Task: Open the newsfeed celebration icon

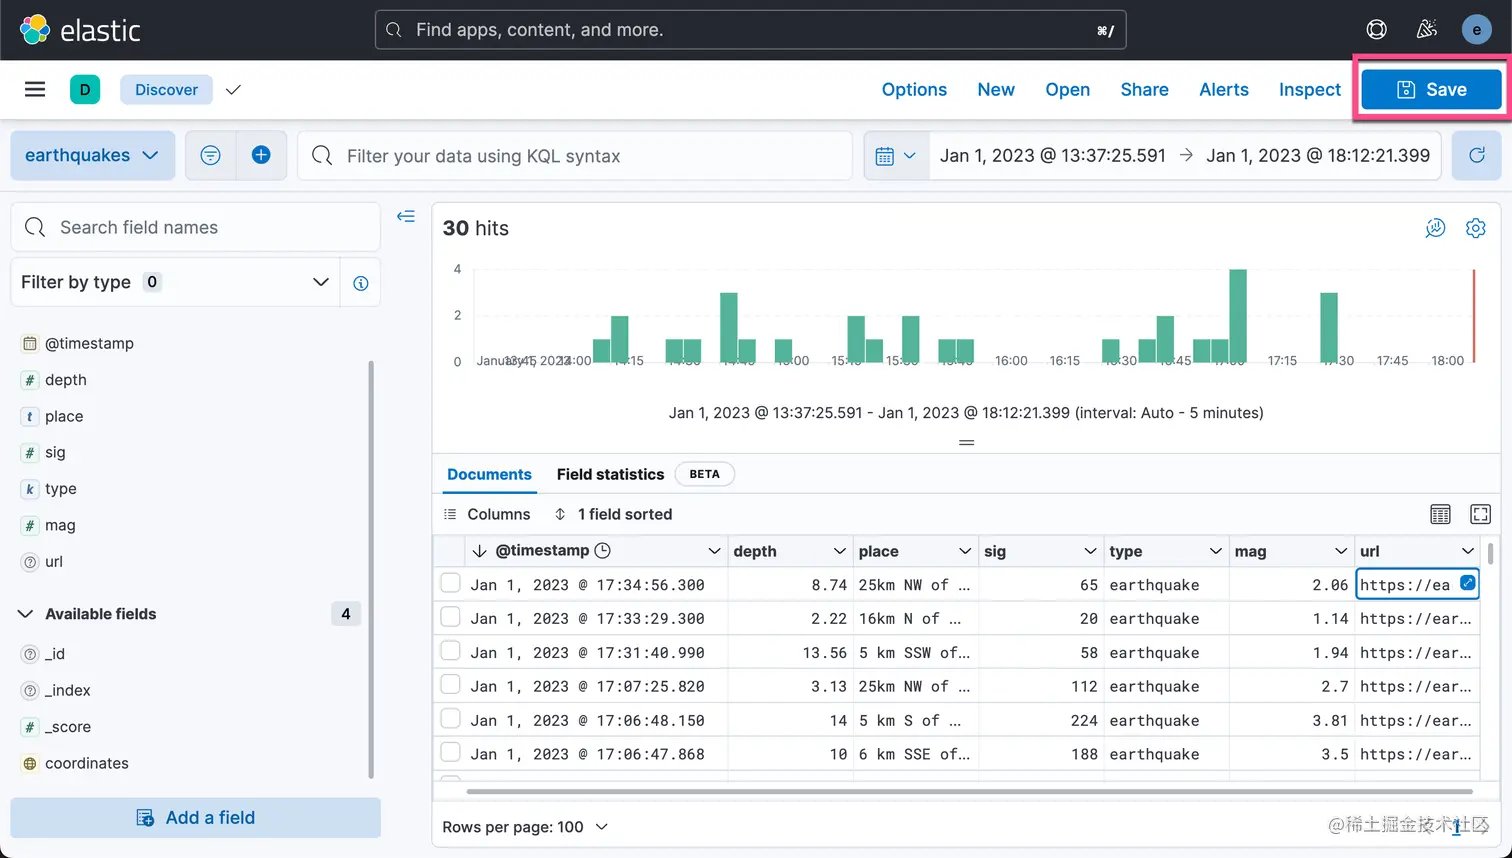Action: (x=1427, y=30)
